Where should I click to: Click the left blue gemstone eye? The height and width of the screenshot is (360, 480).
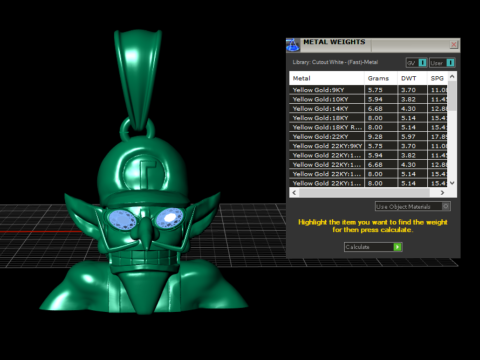[123, 219]
